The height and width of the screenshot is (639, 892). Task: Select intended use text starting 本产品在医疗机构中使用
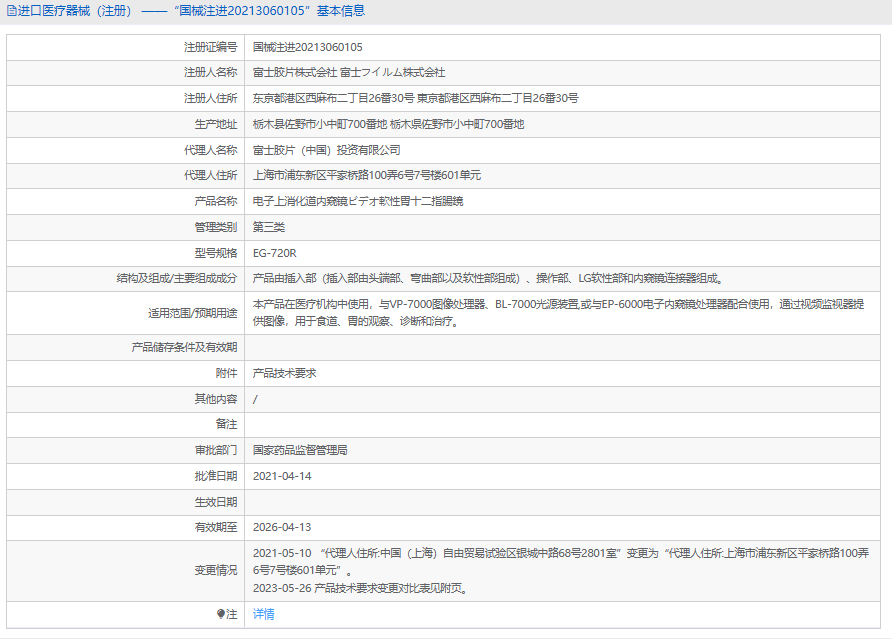click(559, 313)
